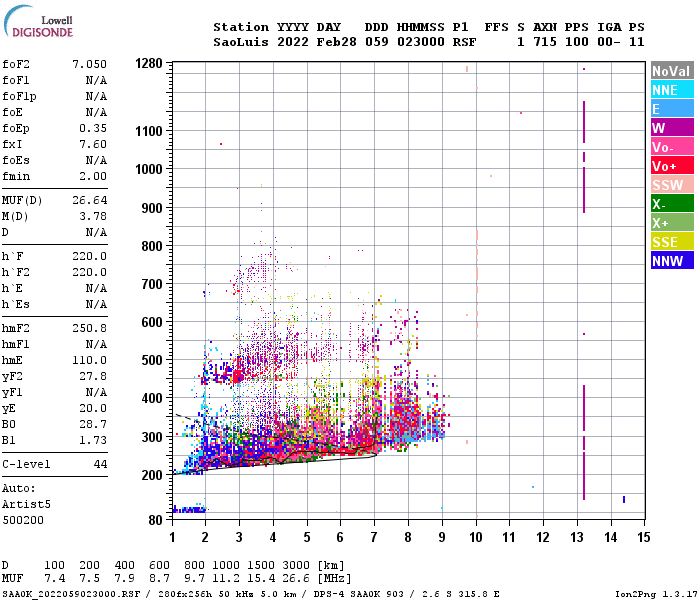Click the foE N/A value
700x600 pixels.
pyautogui.click(x=96, y=112)
